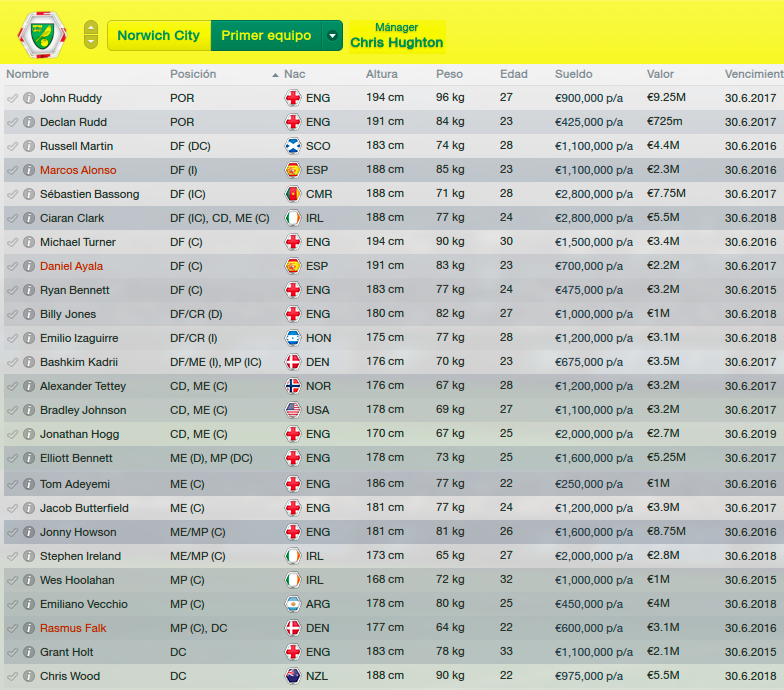This screenshot has width=784, height=690.
Task: Click ME (D), MP (DC) position cell
Action: click(211, 458)
